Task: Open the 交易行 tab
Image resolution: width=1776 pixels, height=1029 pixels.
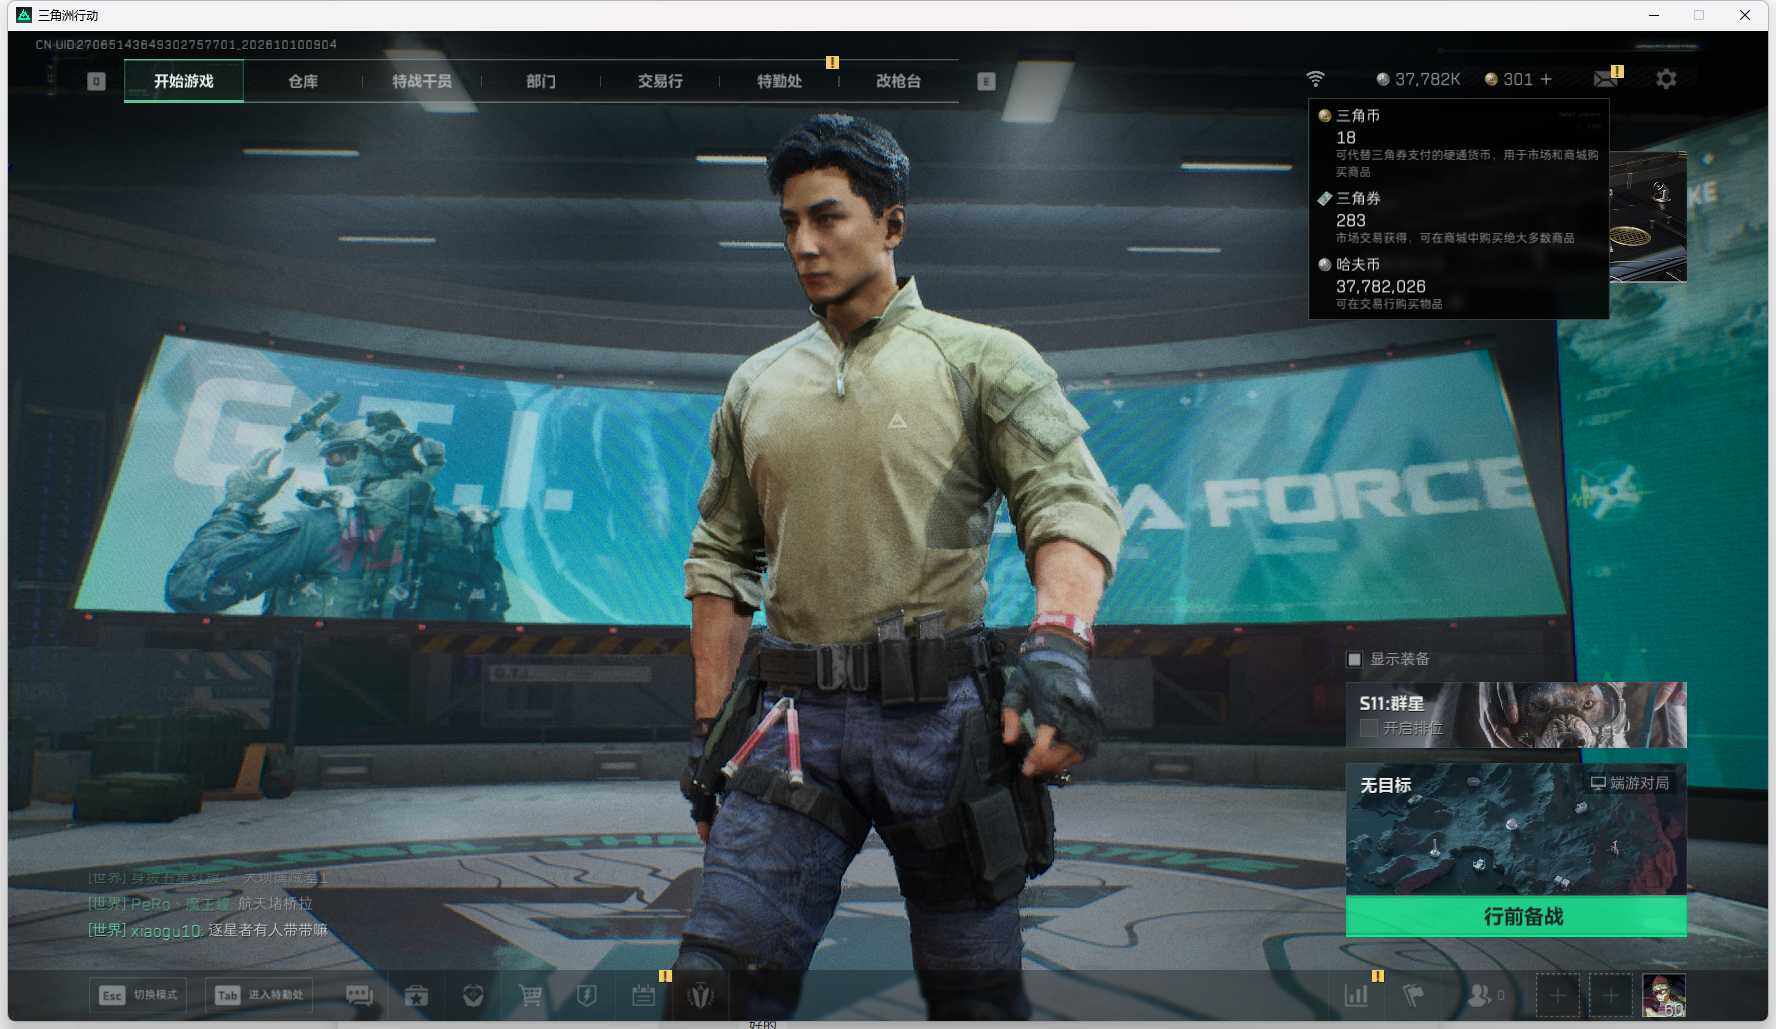Action: pos(660,81)
